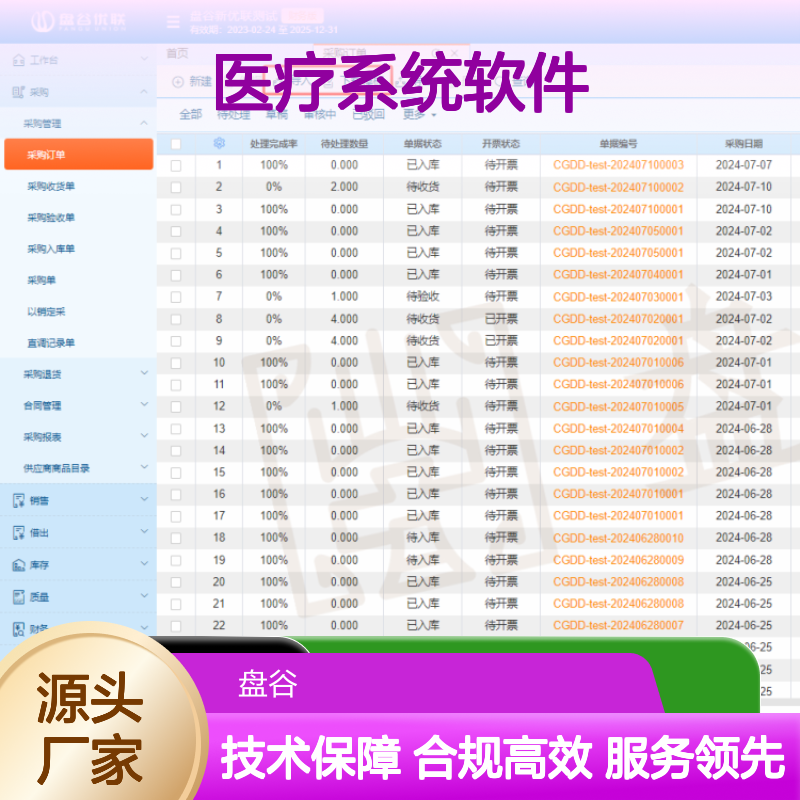Click the 盘谷优联 logo
The image size is (800, 800).
(78, 21)
